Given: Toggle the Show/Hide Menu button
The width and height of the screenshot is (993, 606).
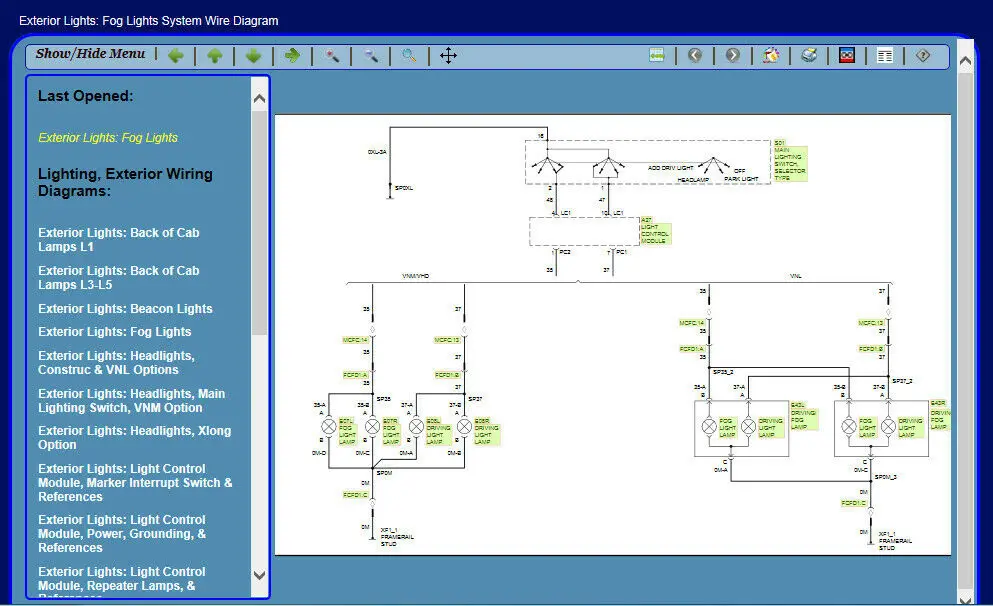Looking at the screenshot, I should point(90,54).
